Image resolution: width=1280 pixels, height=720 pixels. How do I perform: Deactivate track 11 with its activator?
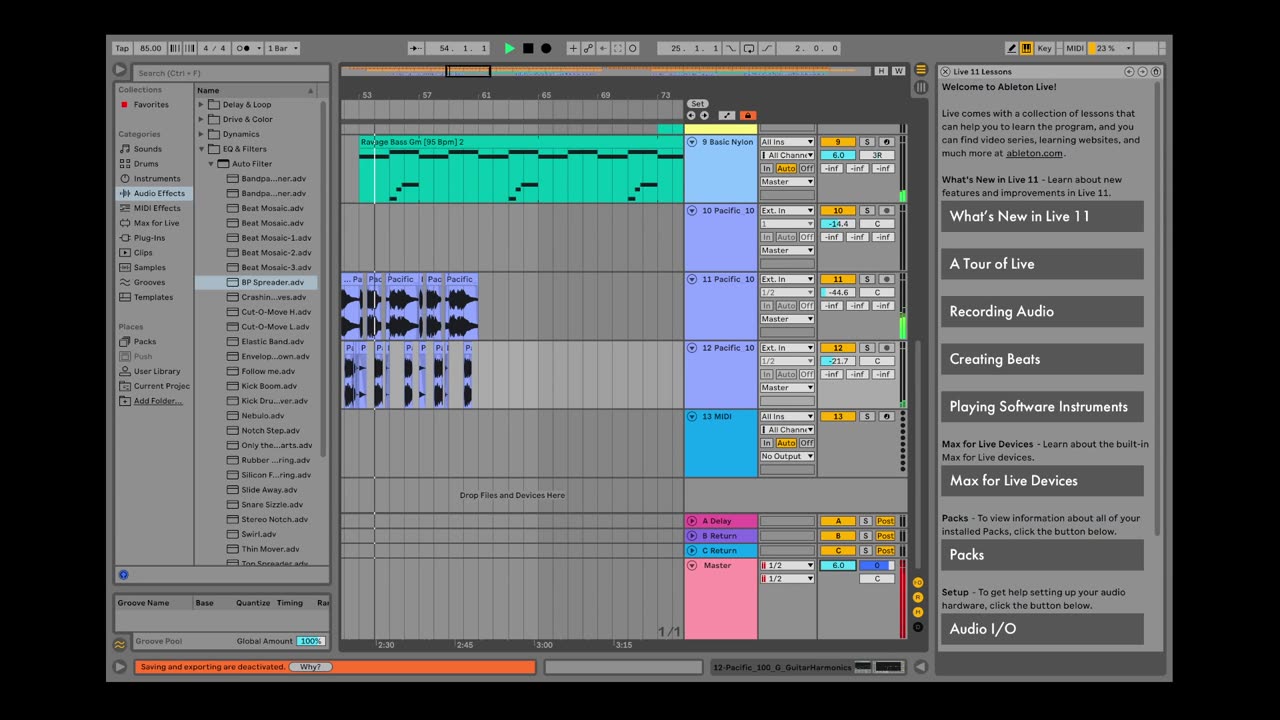pos(838,279)
